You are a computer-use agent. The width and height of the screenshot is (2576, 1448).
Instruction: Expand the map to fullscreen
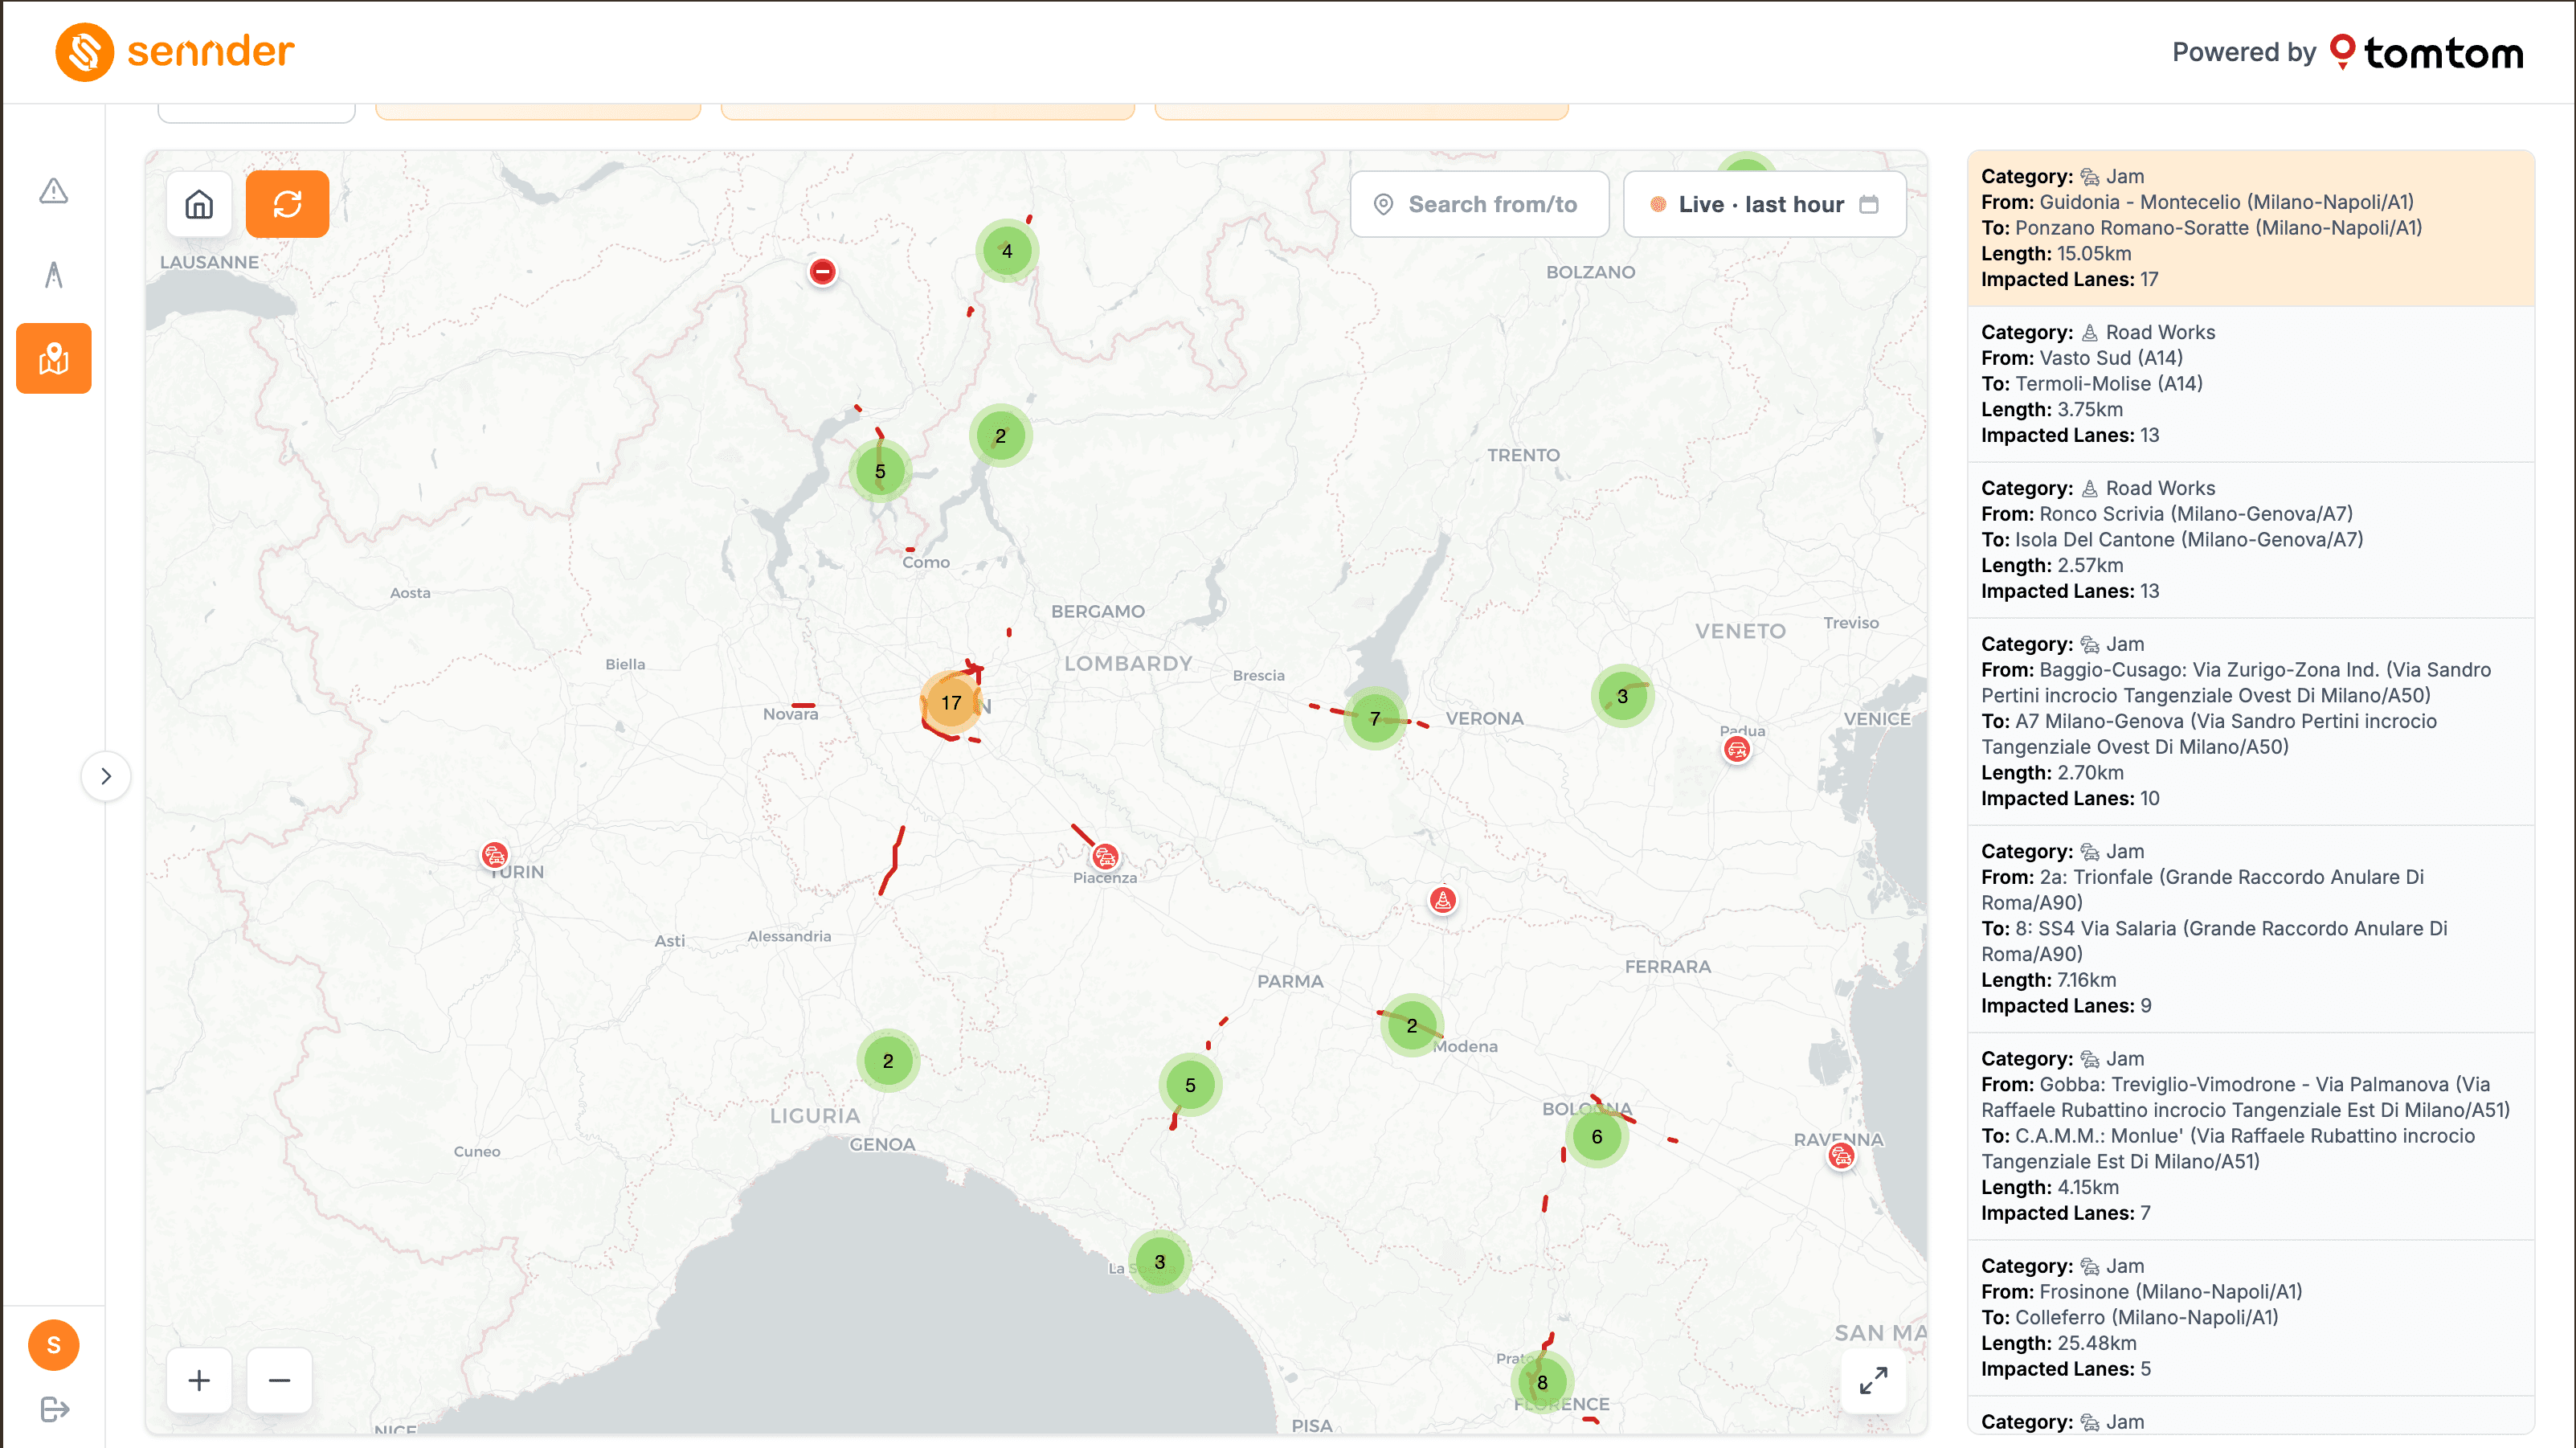[x=1873, y=1380]
